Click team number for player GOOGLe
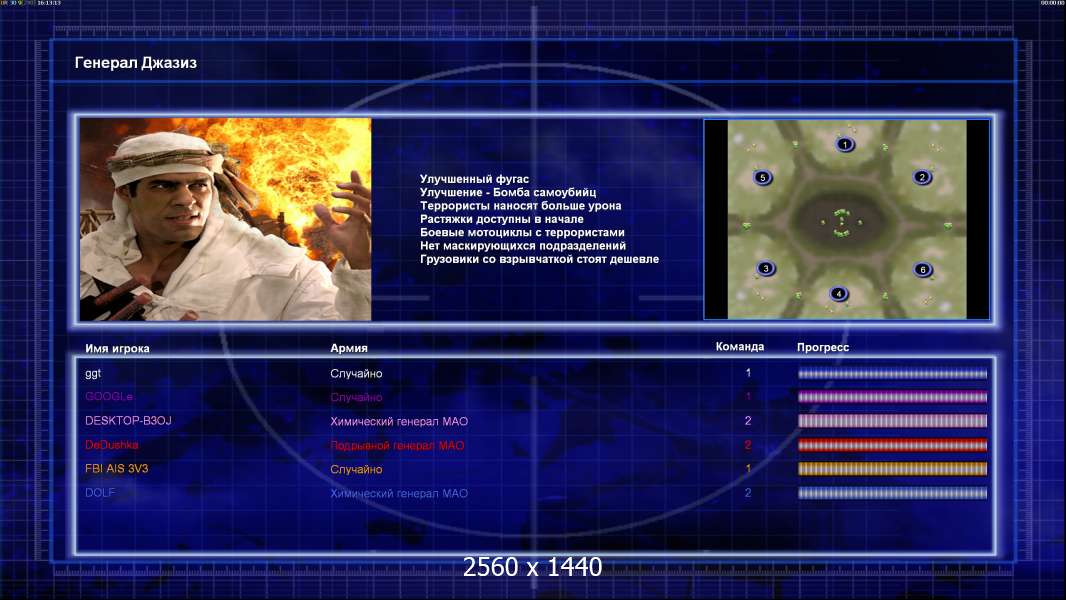 click(x=748, y=397)
